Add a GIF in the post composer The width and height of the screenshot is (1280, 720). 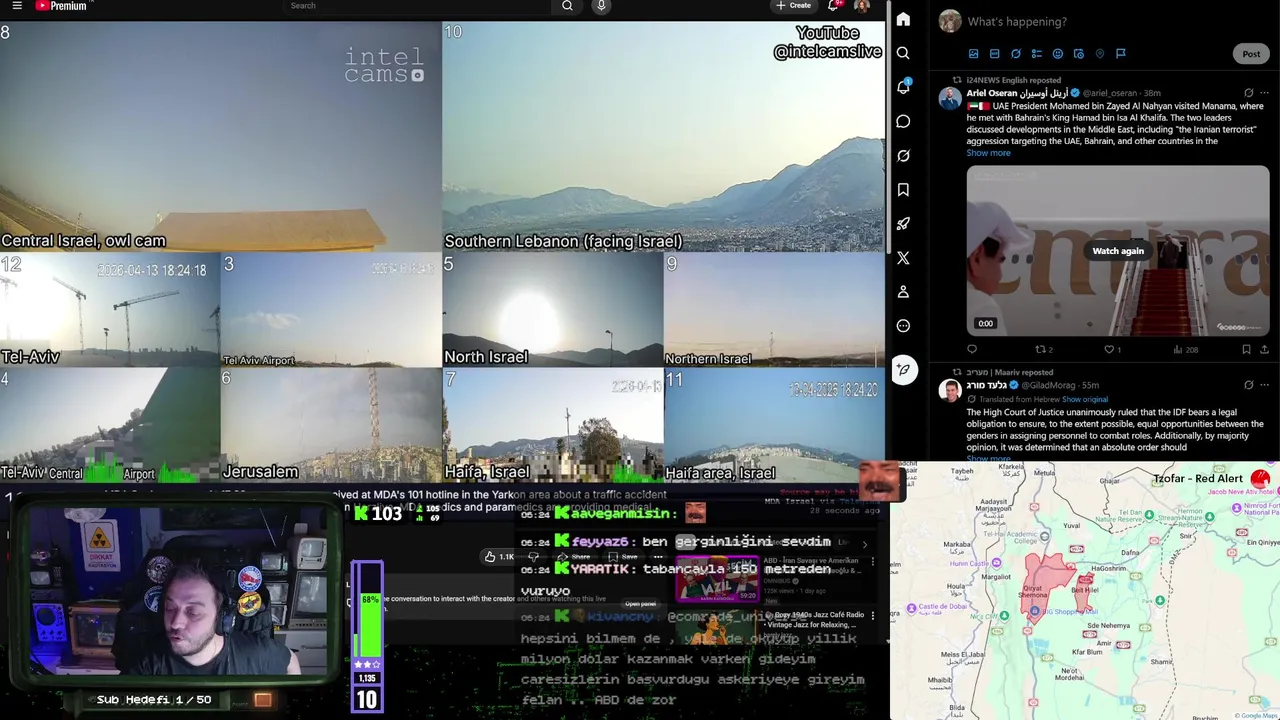994,54
